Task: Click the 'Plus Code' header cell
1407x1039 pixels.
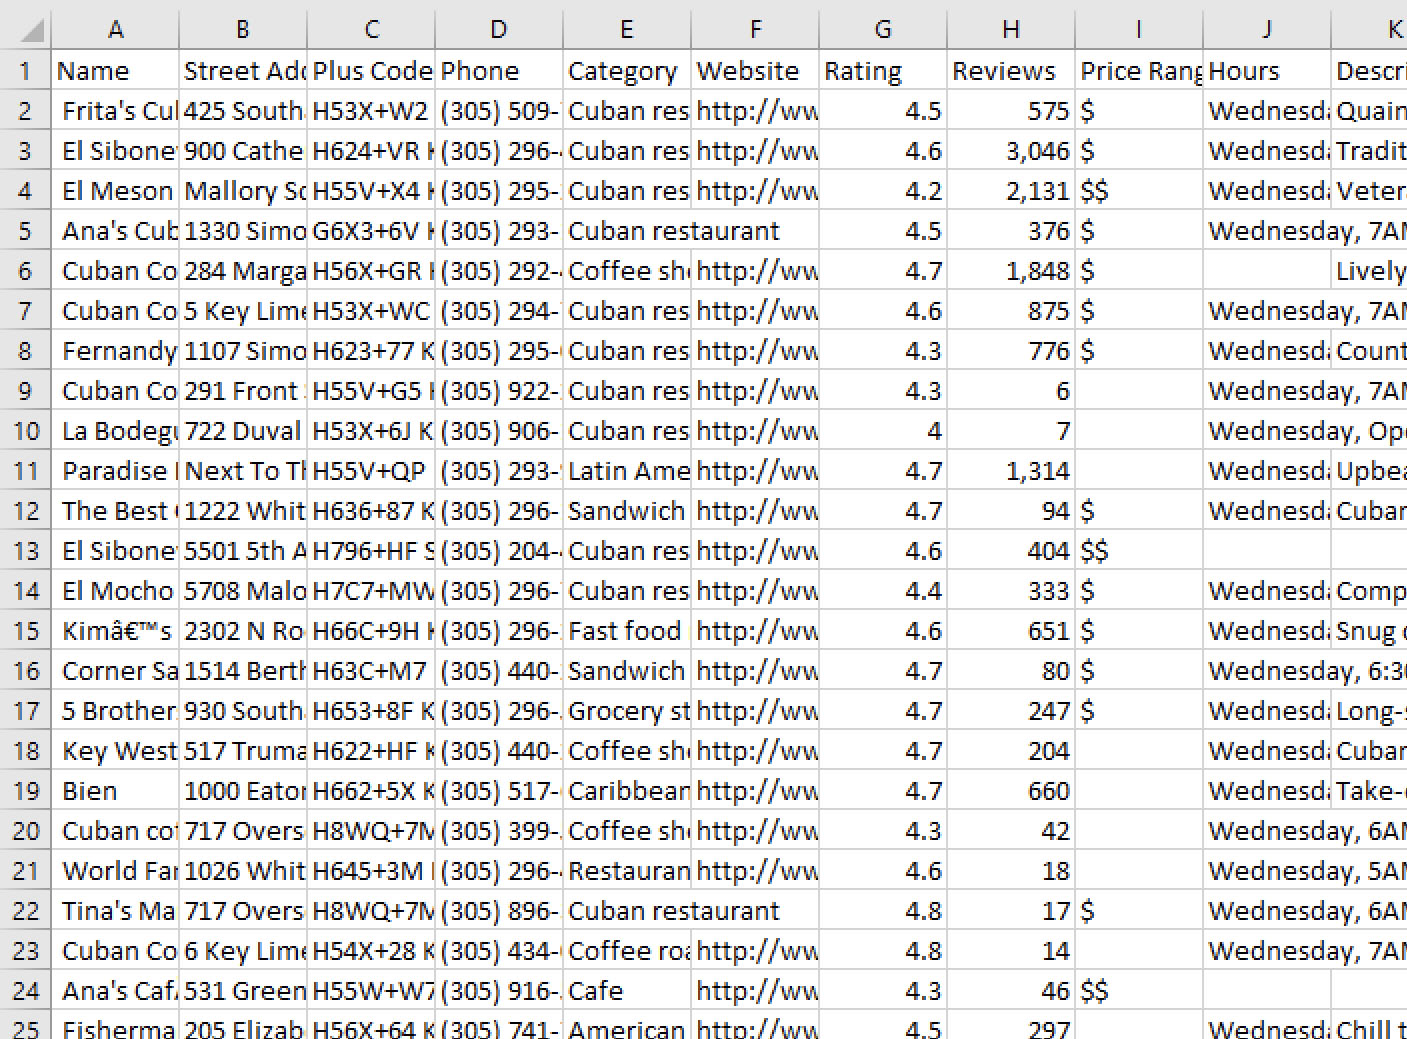Action: pos(371,71)
